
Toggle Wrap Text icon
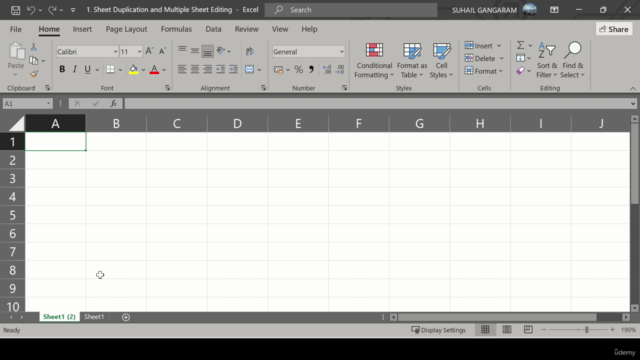pyautogui.click(x=250, y=51)
